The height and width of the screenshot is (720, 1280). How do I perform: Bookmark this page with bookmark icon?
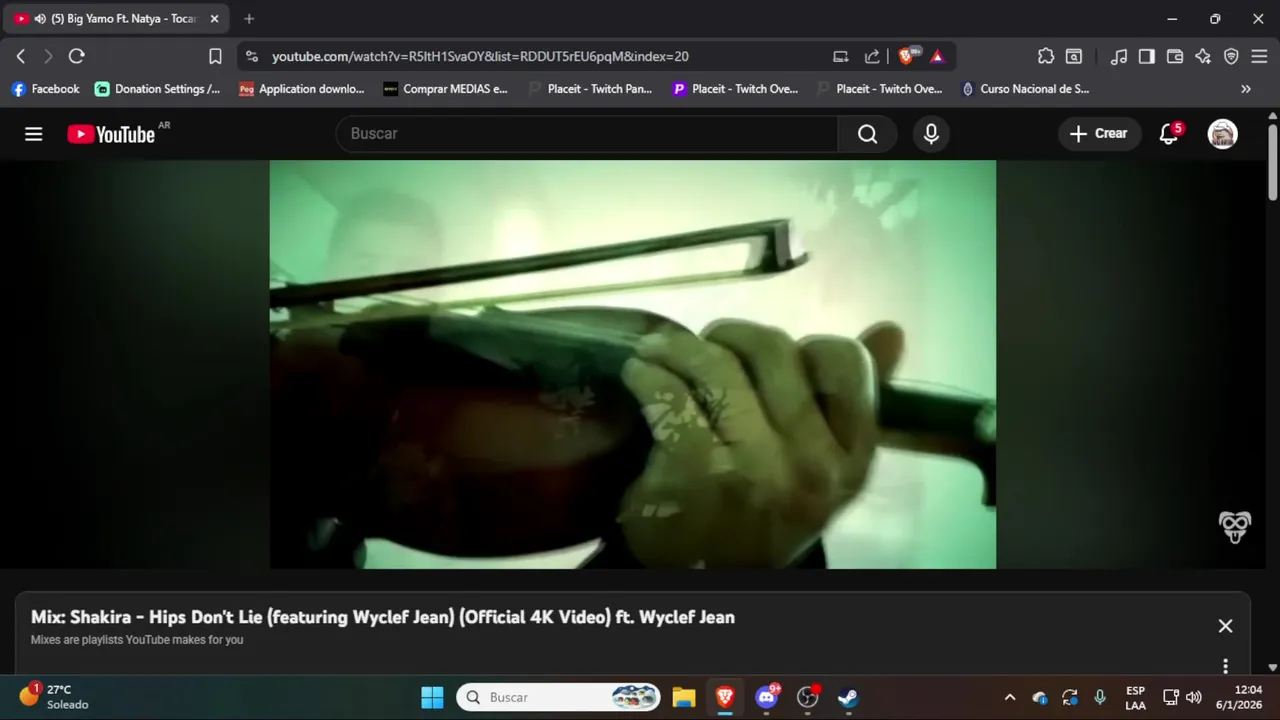coord(215,57)
